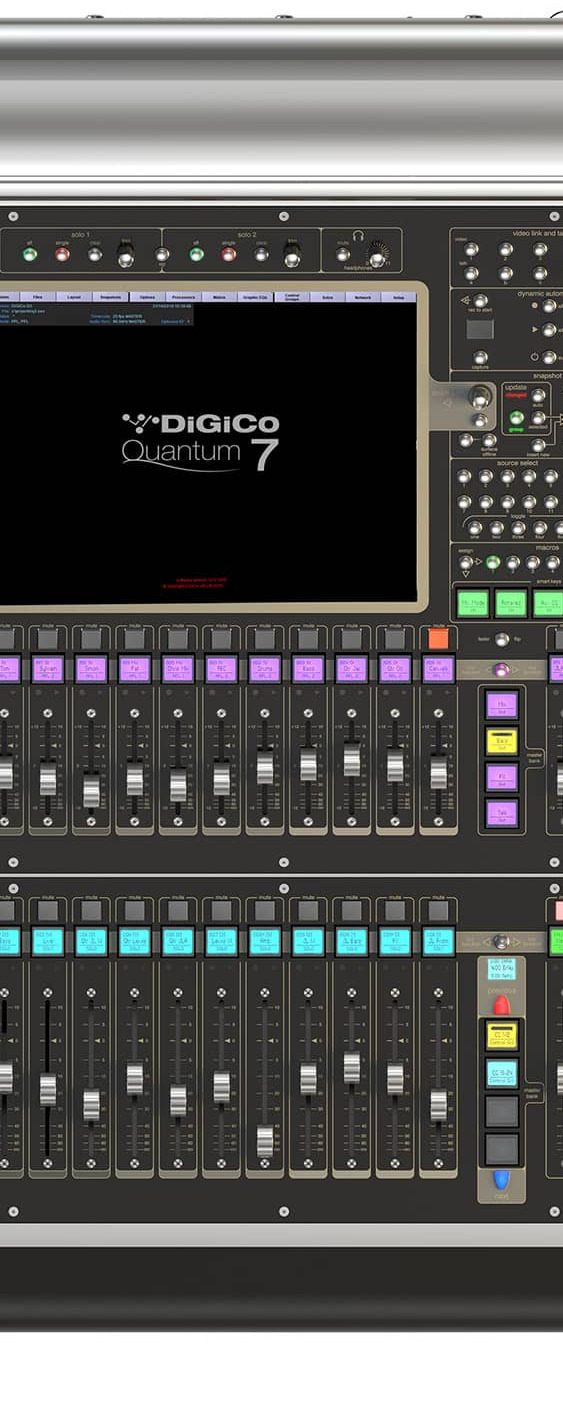The image size is (563, 1428).
Task: Click the 'Drums' channel fader handle
Action: pos(265,767)
